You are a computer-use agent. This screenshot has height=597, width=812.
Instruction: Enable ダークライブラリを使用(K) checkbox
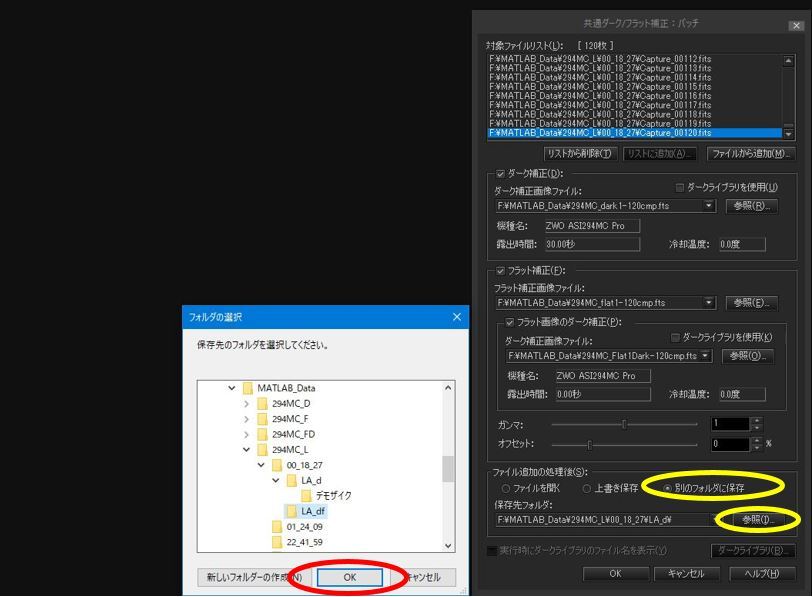point(675,338)
